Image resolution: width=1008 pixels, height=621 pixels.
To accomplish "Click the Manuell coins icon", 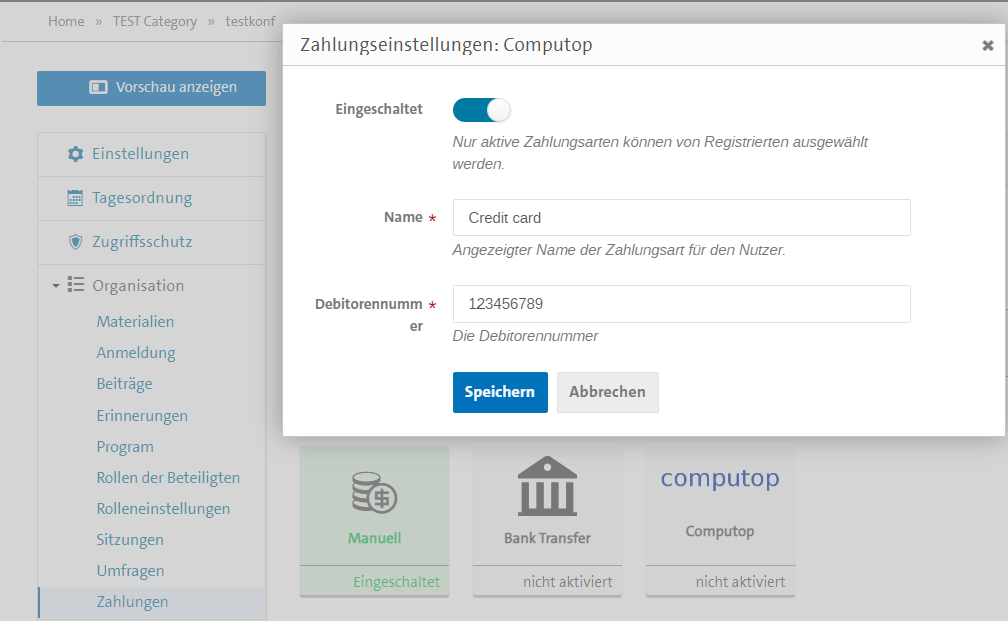I will click(374, 492).
